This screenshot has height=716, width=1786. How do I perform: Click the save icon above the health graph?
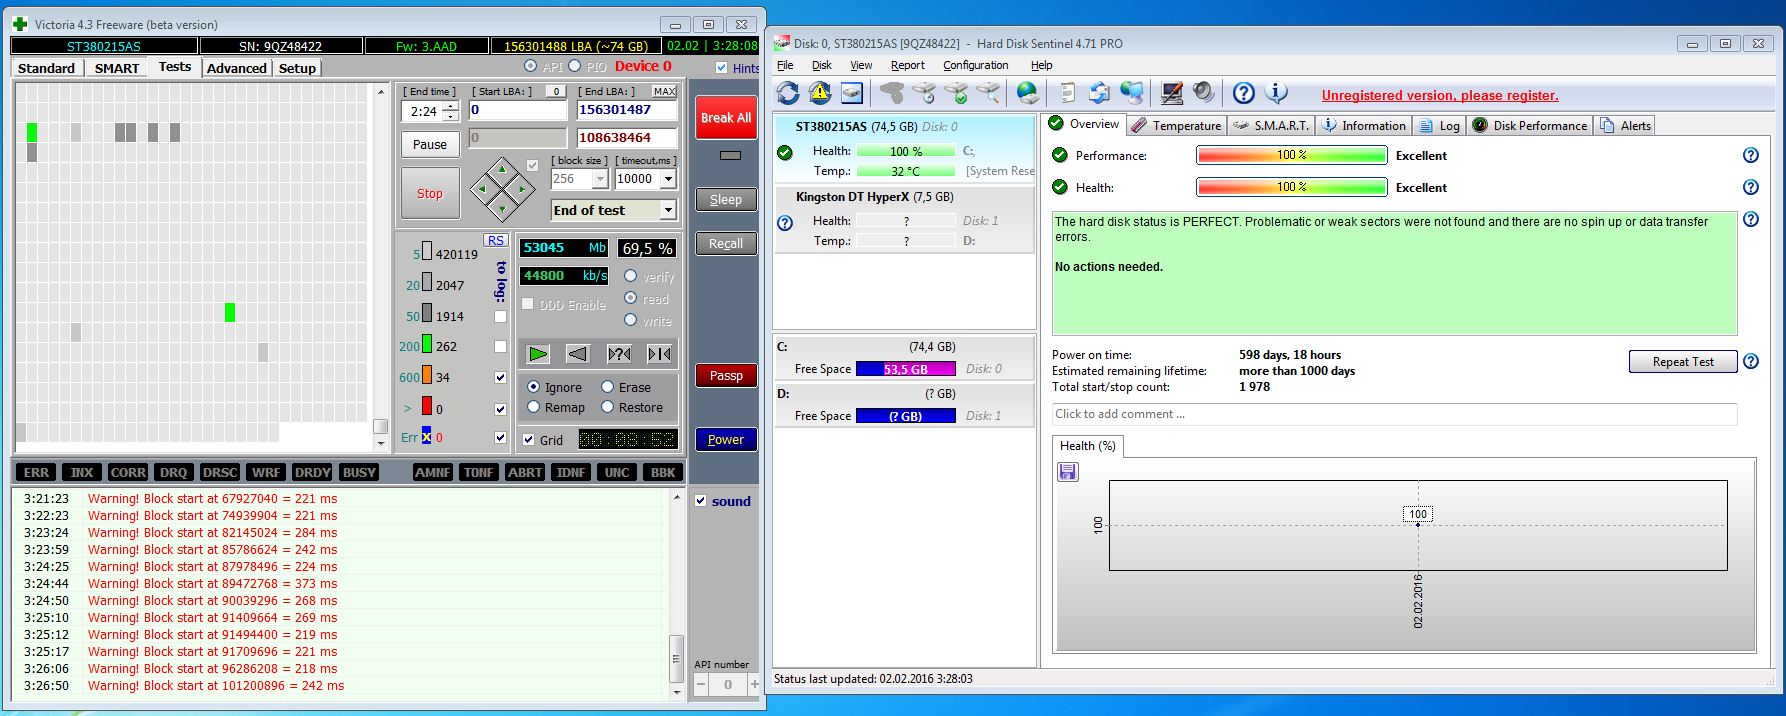pyautogui.click(x=1067, y=472)
